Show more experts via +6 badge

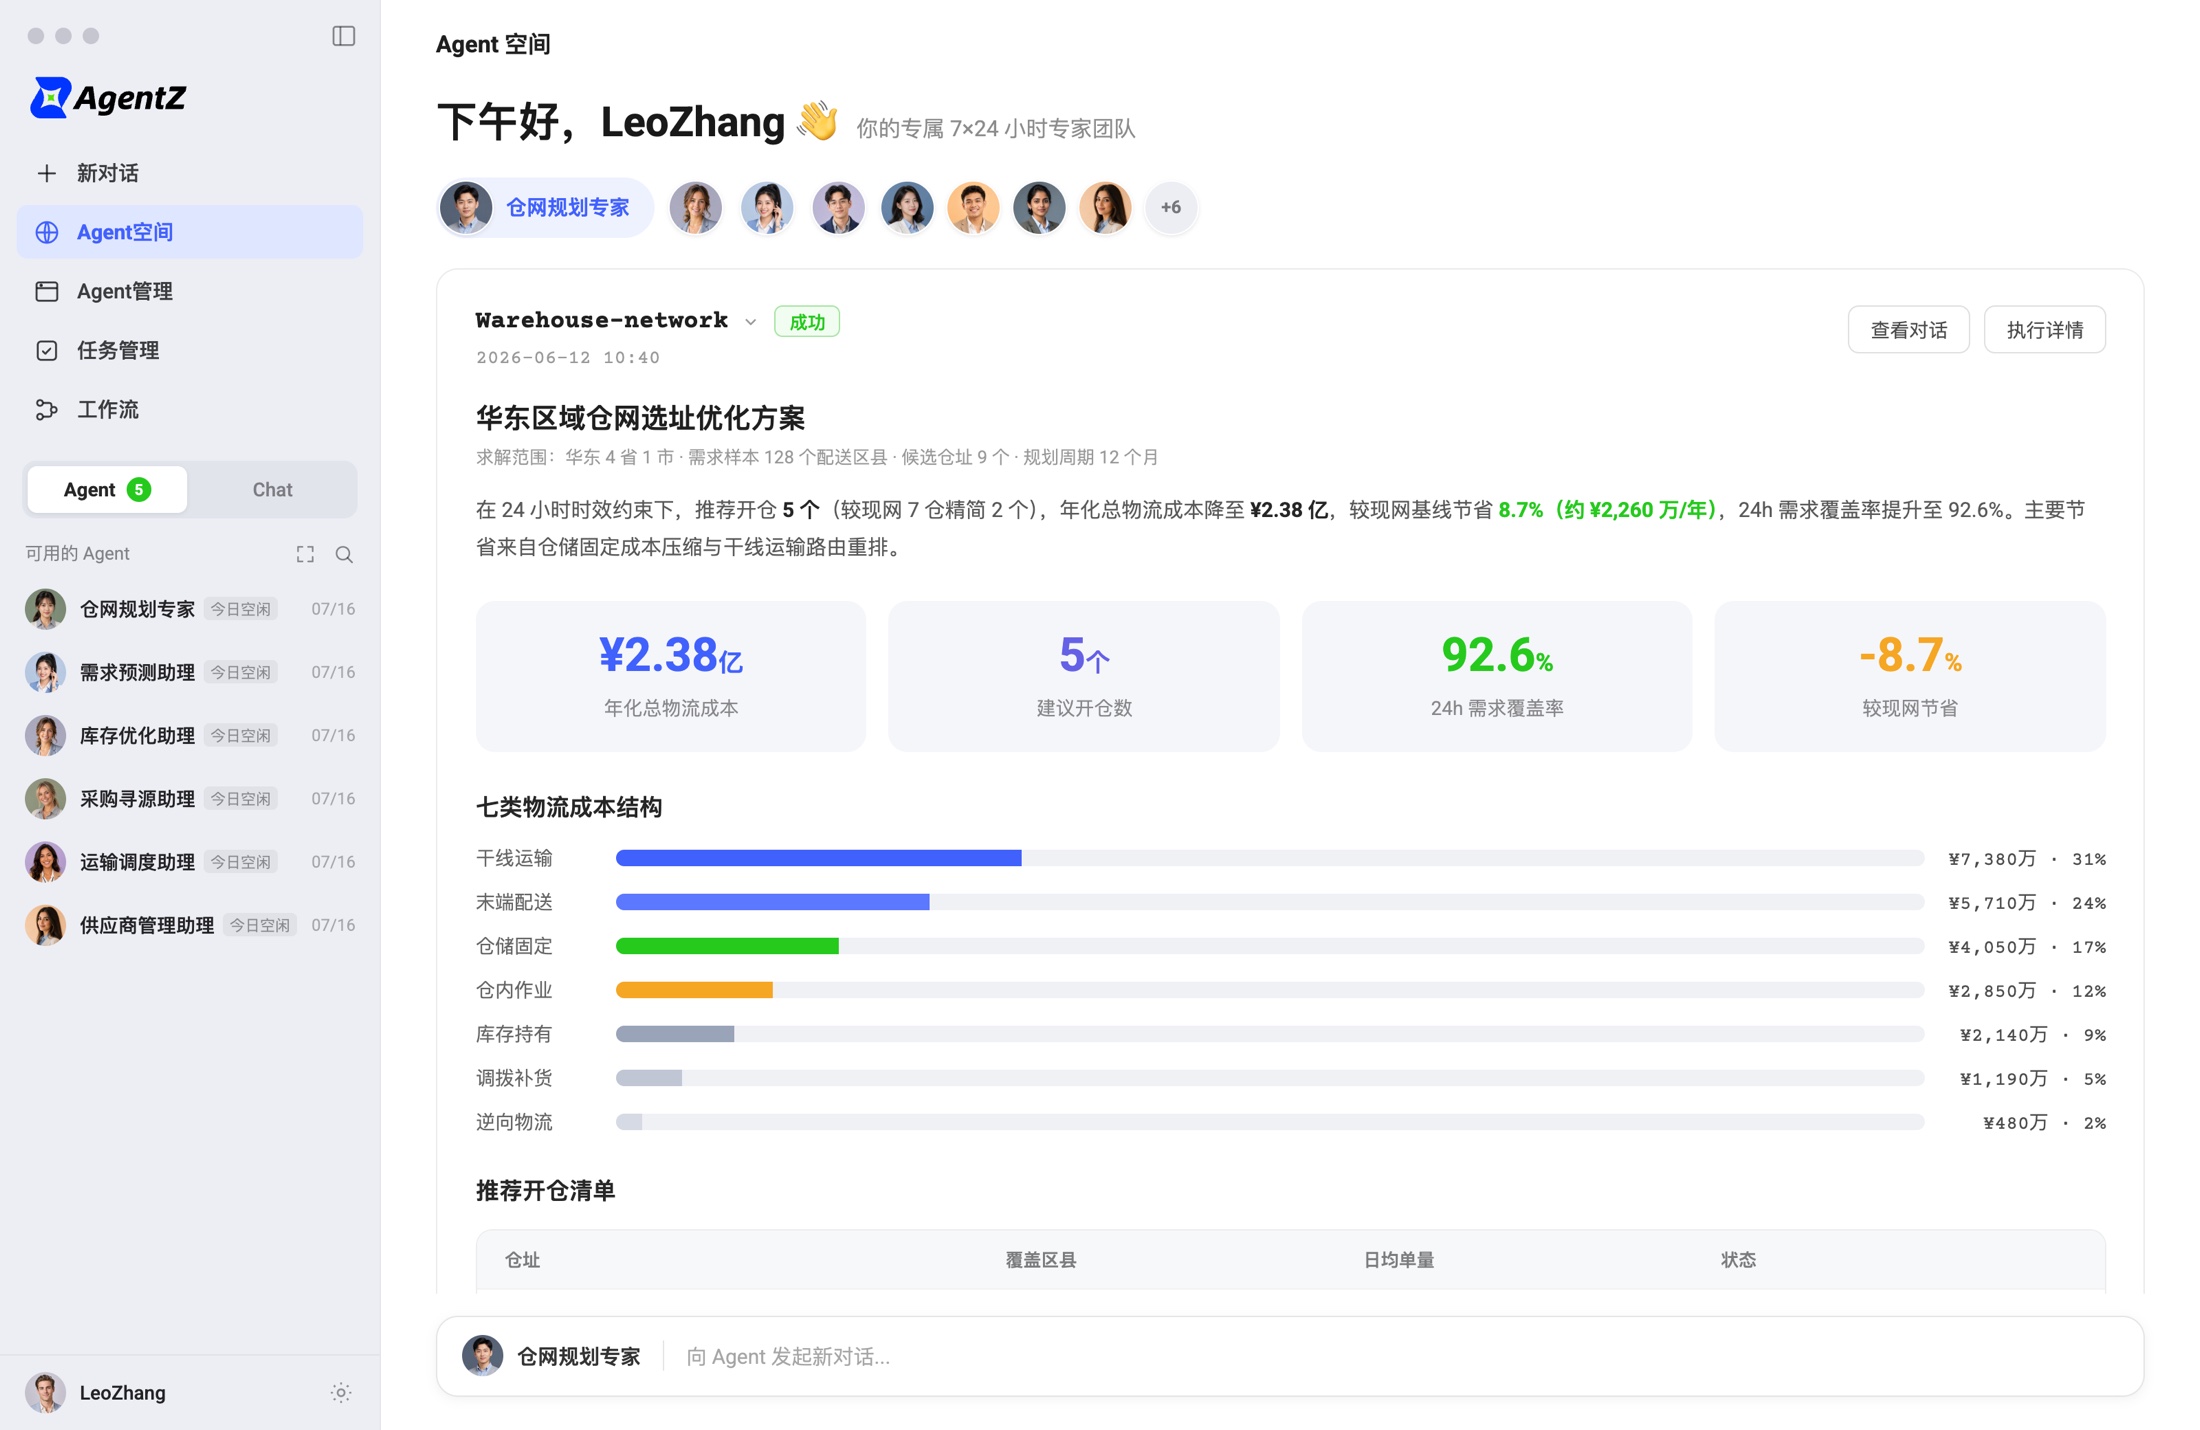[1171, 207]
